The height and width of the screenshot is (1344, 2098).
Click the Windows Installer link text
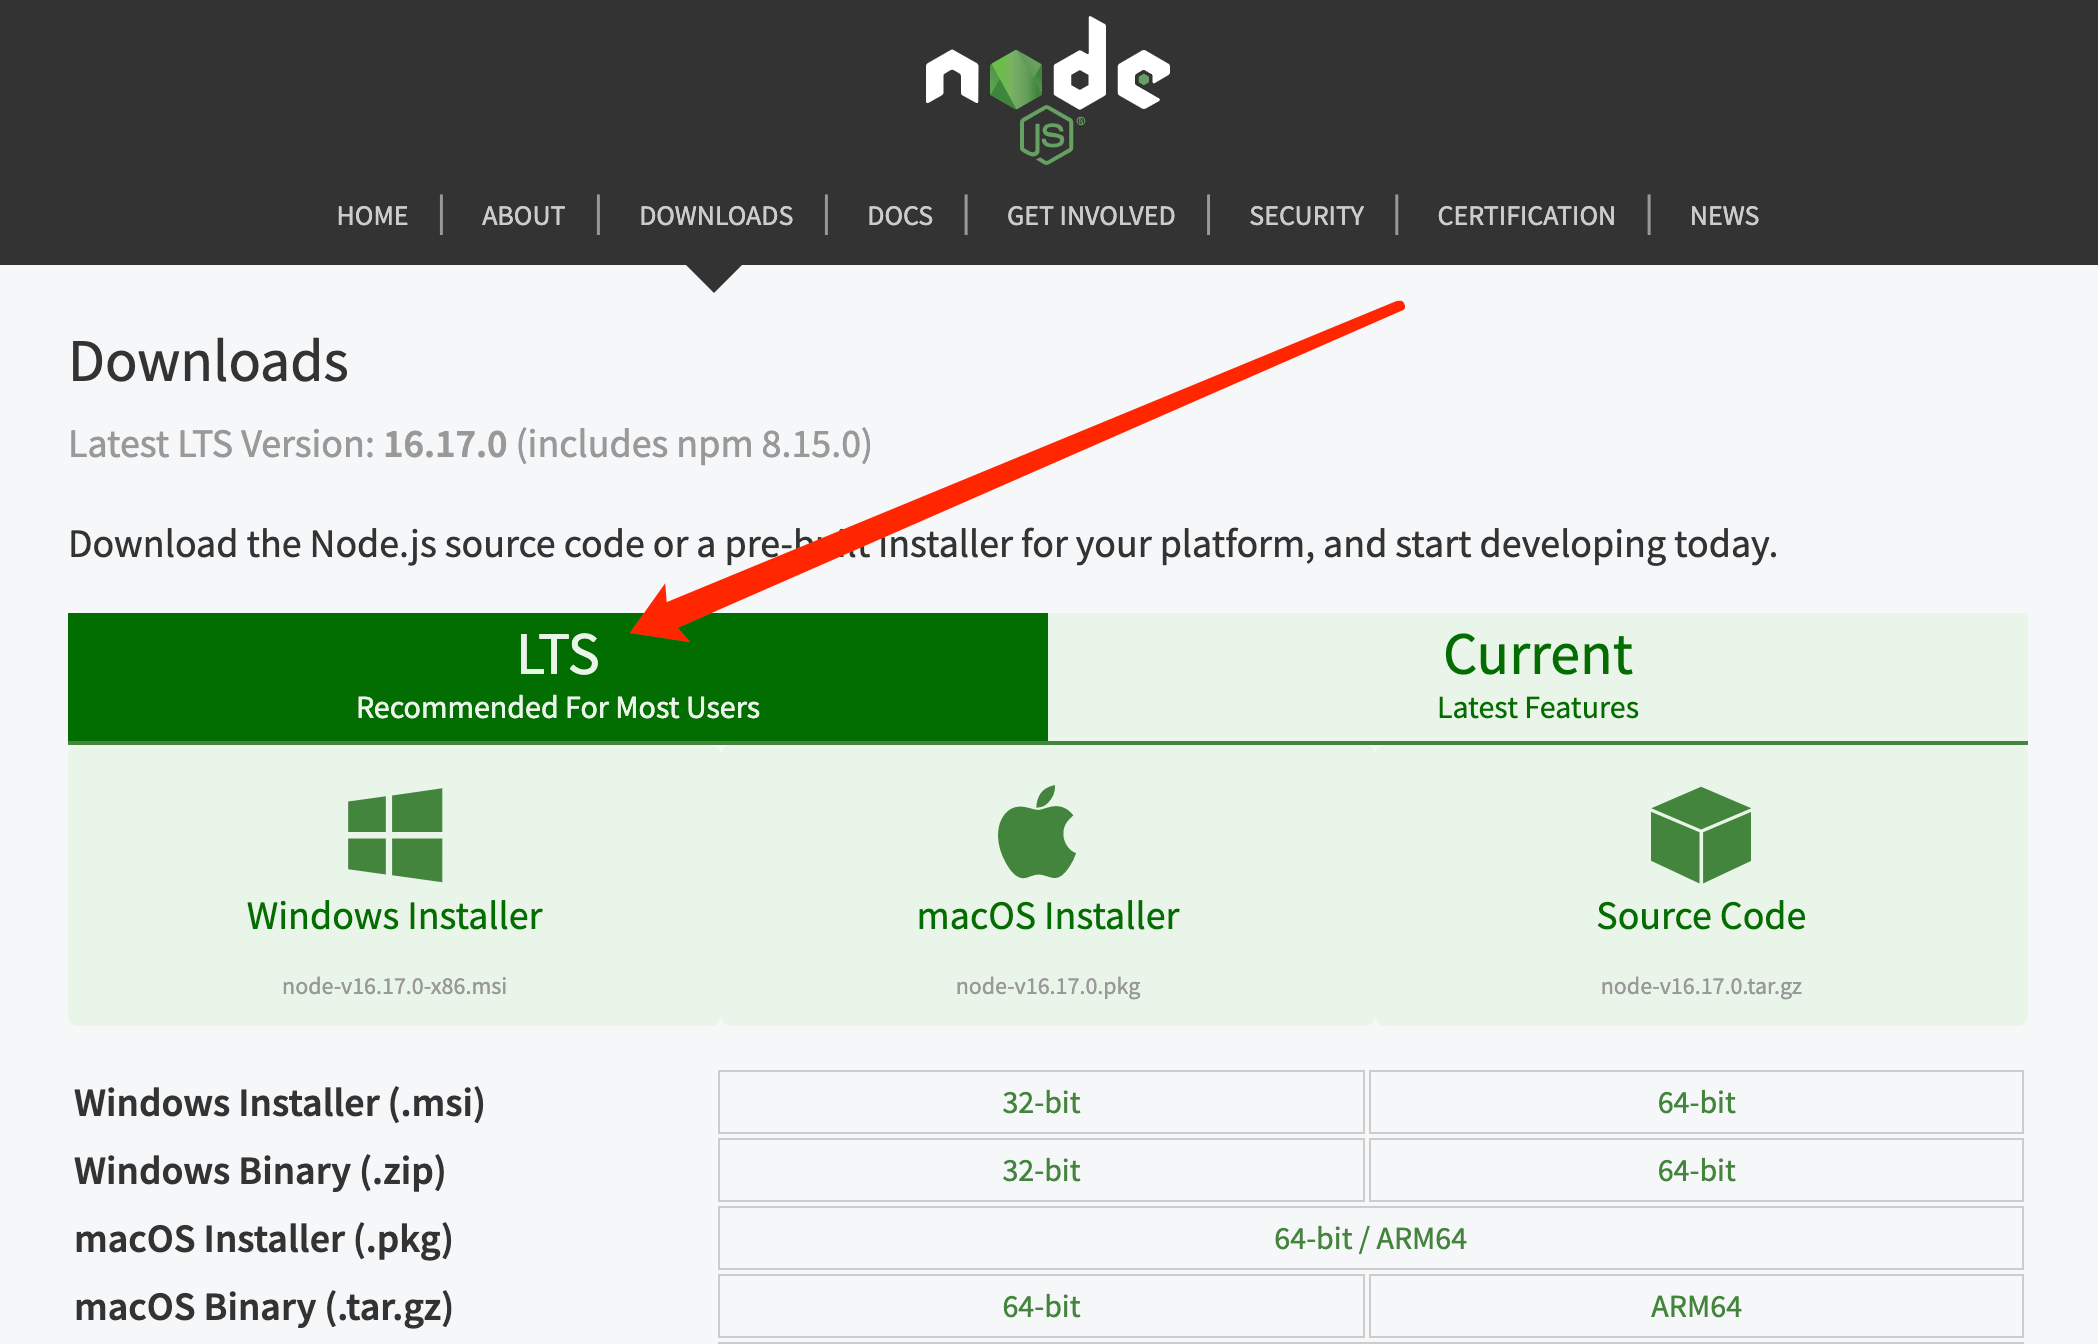tap(395, 916)
